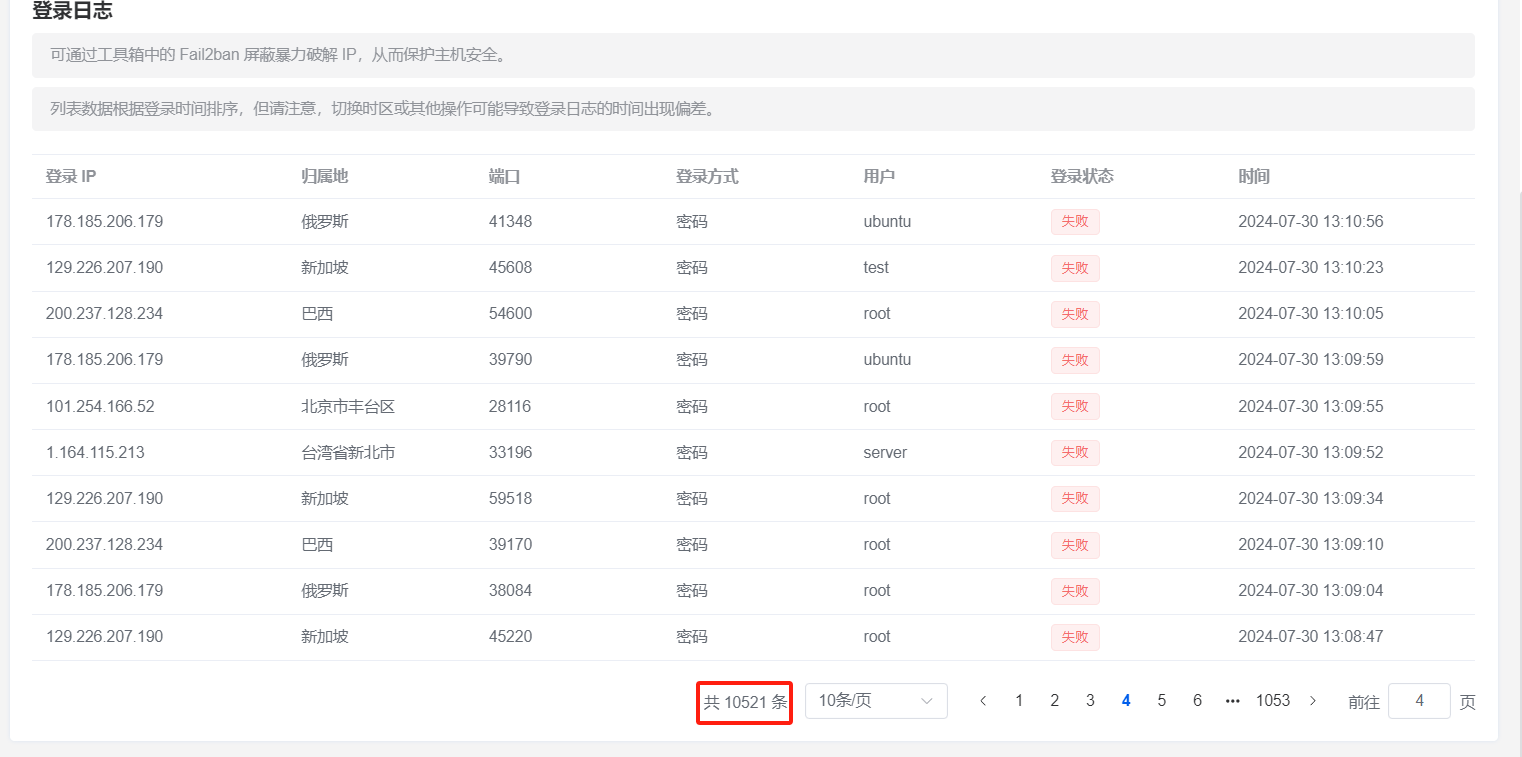Click the login time sorting notice text

[385, 109]
